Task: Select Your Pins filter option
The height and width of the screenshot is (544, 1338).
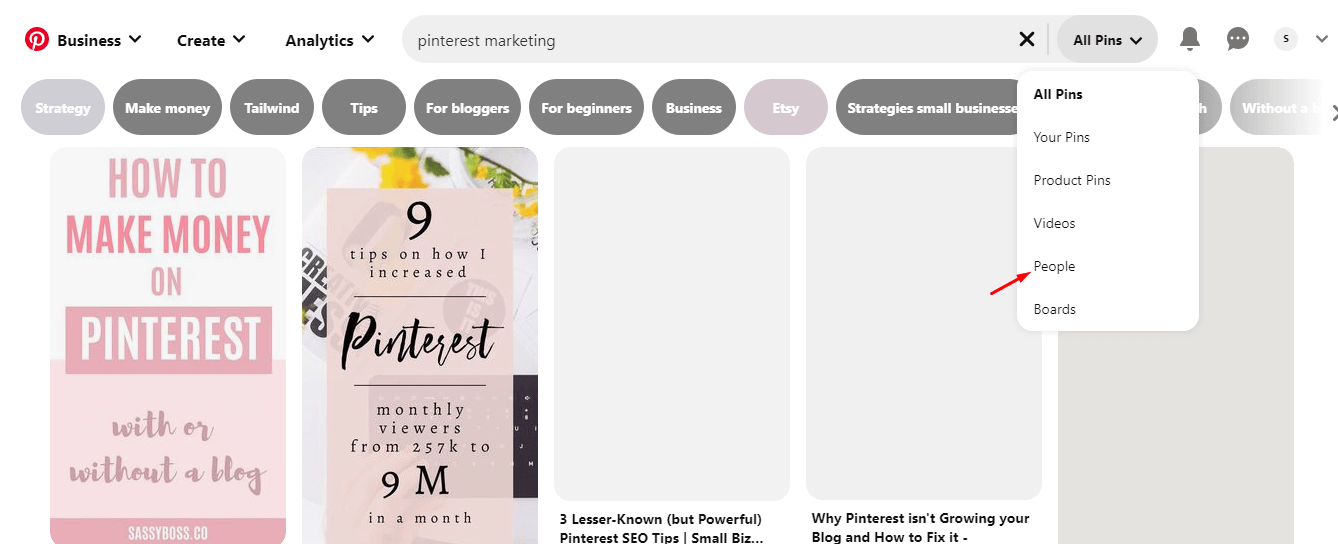Action: pyautogui.click(x=1061, y=137)
